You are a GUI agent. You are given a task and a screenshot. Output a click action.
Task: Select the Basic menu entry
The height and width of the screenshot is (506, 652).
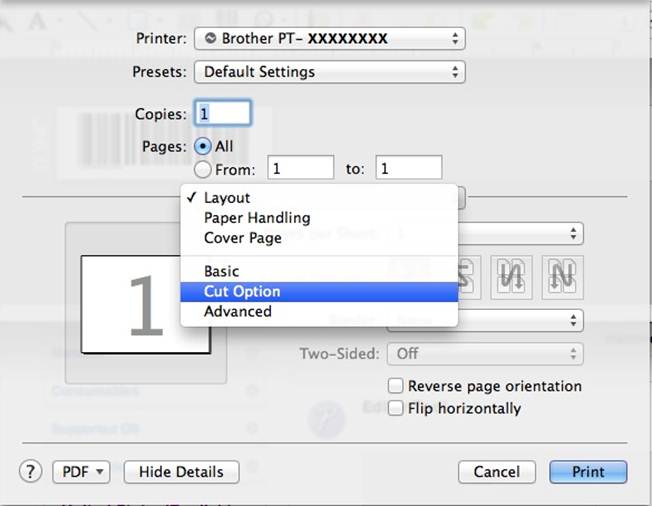(x=222, y=271)
